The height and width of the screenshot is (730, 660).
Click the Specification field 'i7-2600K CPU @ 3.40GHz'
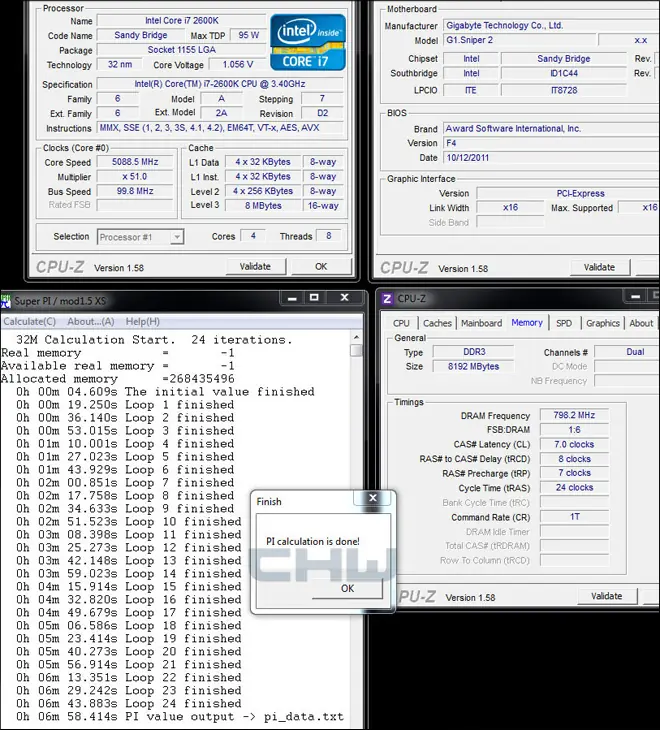220,84
